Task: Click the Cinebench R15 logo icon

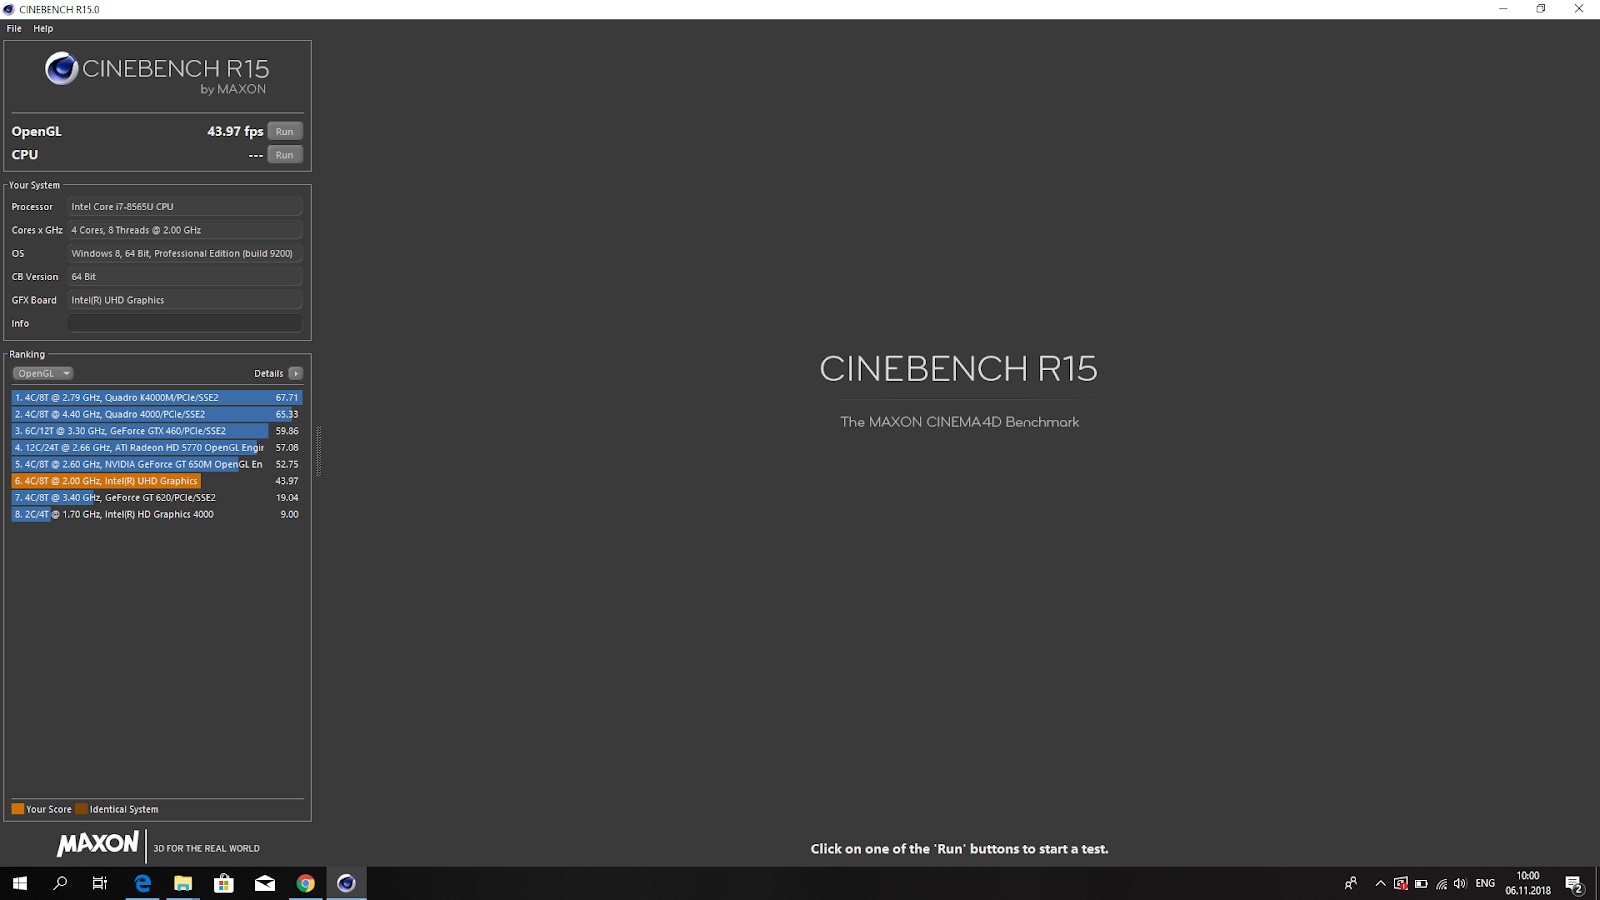Action: click(x=61, y=69)
